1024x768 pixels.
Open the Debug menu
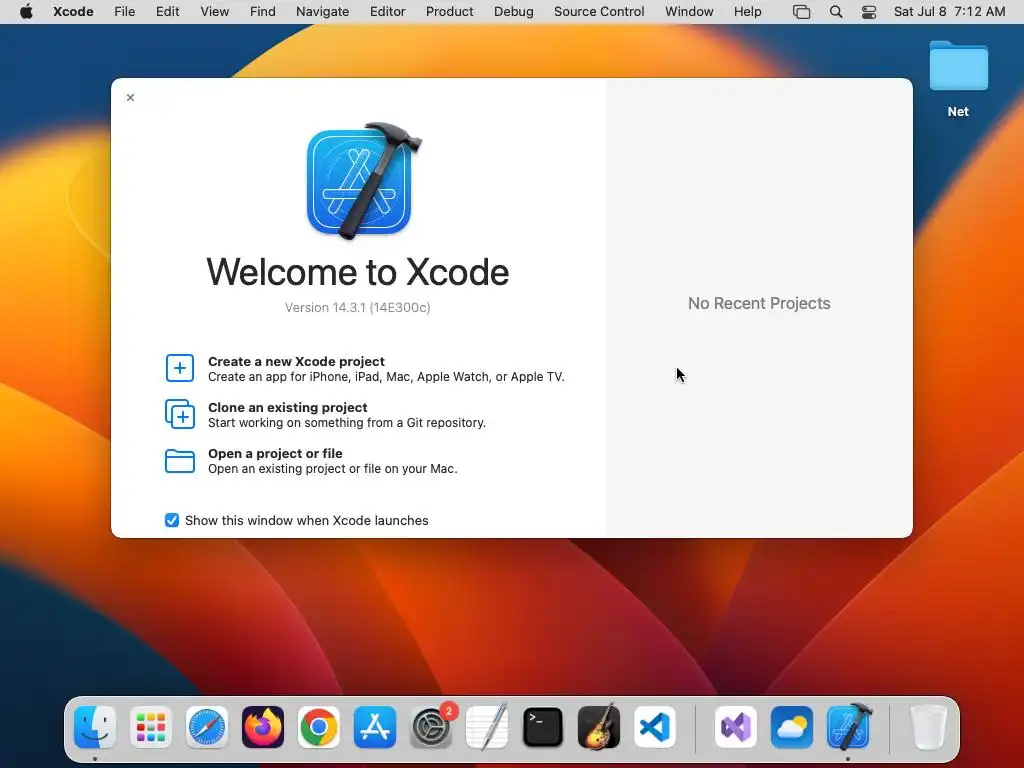click(x=513, y=12)
